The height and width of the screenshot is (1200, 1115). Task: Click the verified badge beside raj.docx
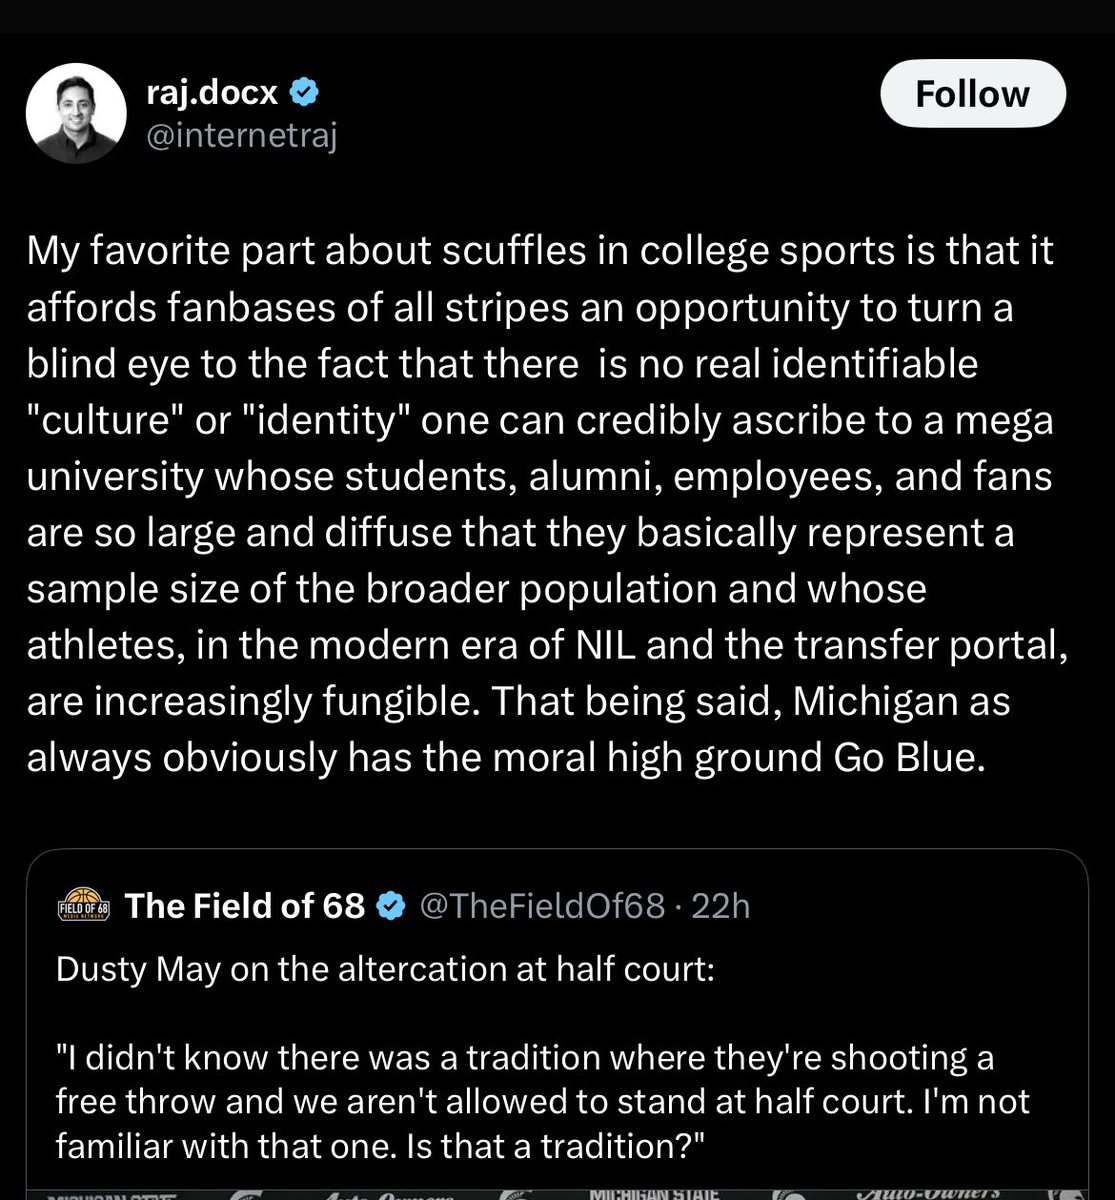point(305,93)
